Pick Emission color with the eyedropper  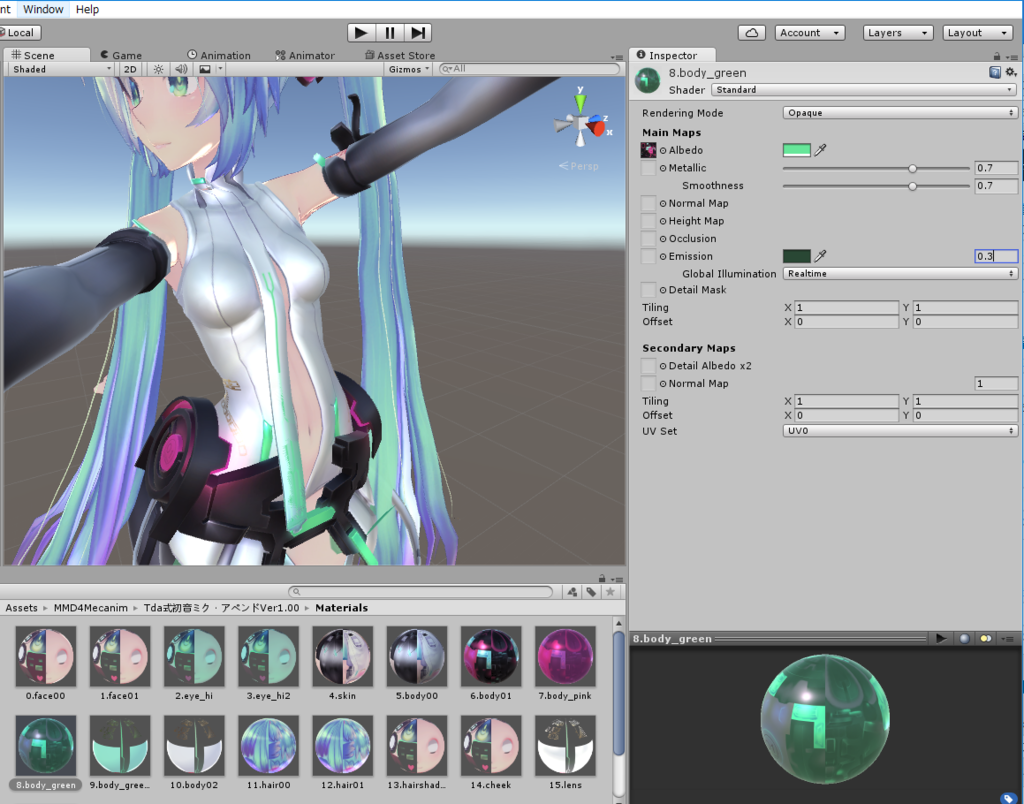coord(821,256)
